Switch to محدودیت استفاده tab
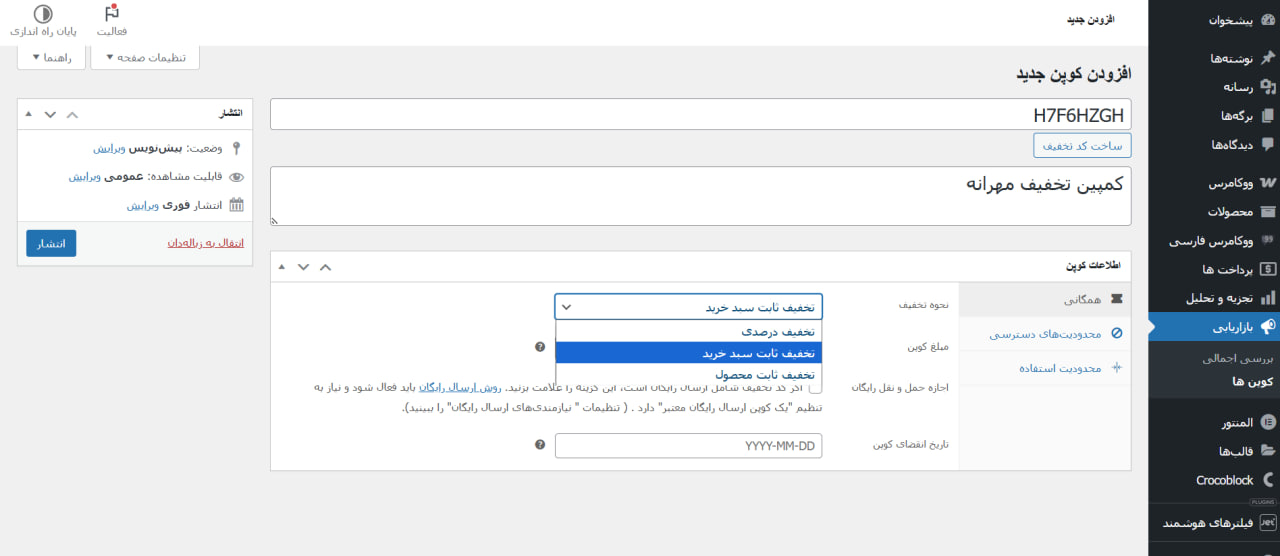Viewport: 1280px width, 556px height. pos(1044,368)
